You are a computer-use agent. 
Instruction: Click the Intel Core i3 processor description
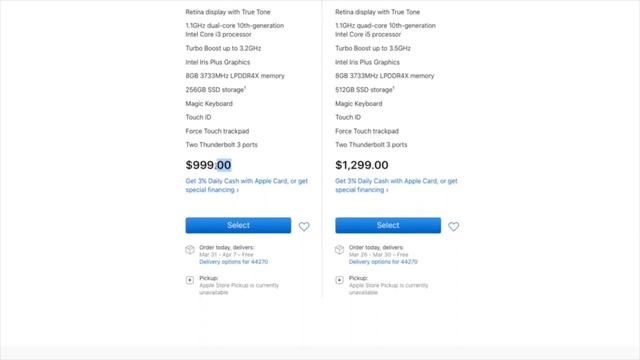(x=235, y=30)
